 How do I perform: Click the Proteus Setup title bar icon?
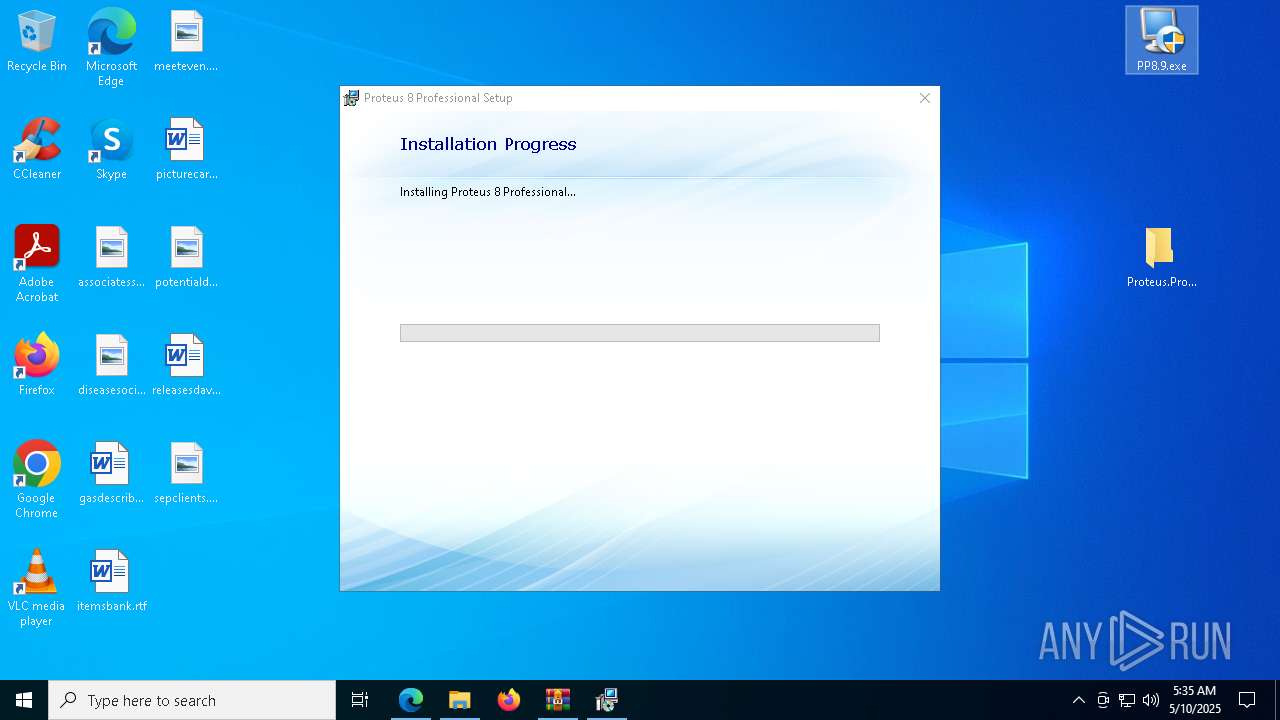tap(351, 98)
